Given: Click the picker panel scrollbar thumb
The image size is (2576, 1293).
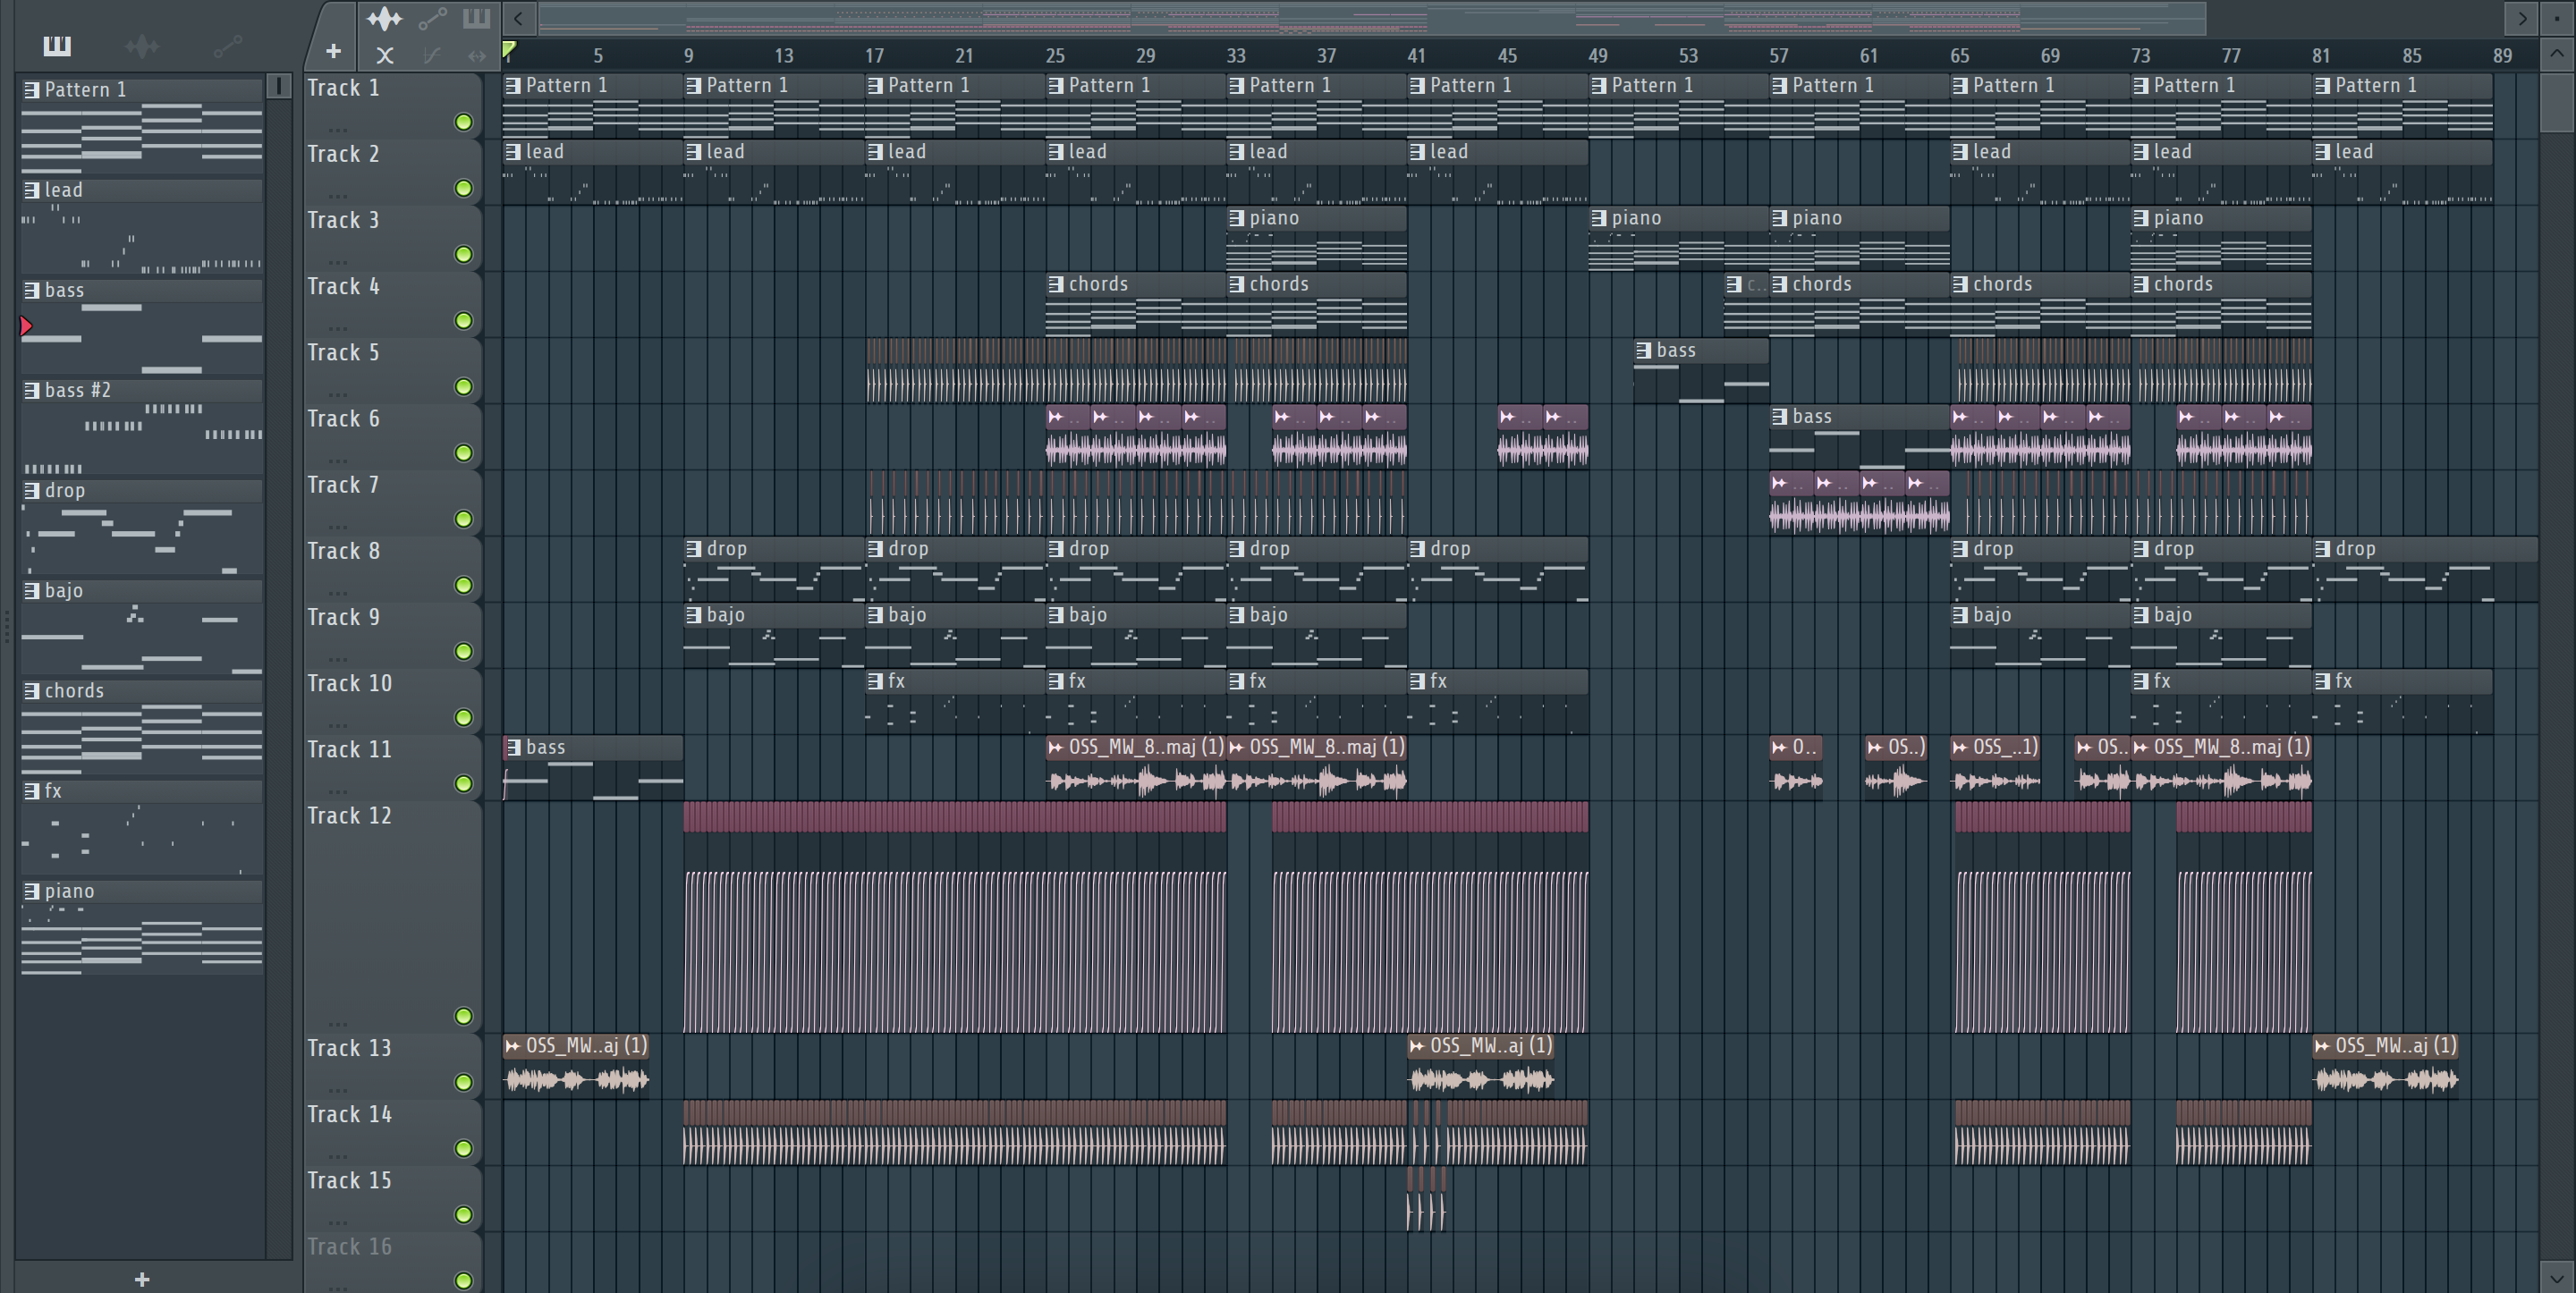Looking at the screenshot, I should 279,87.
